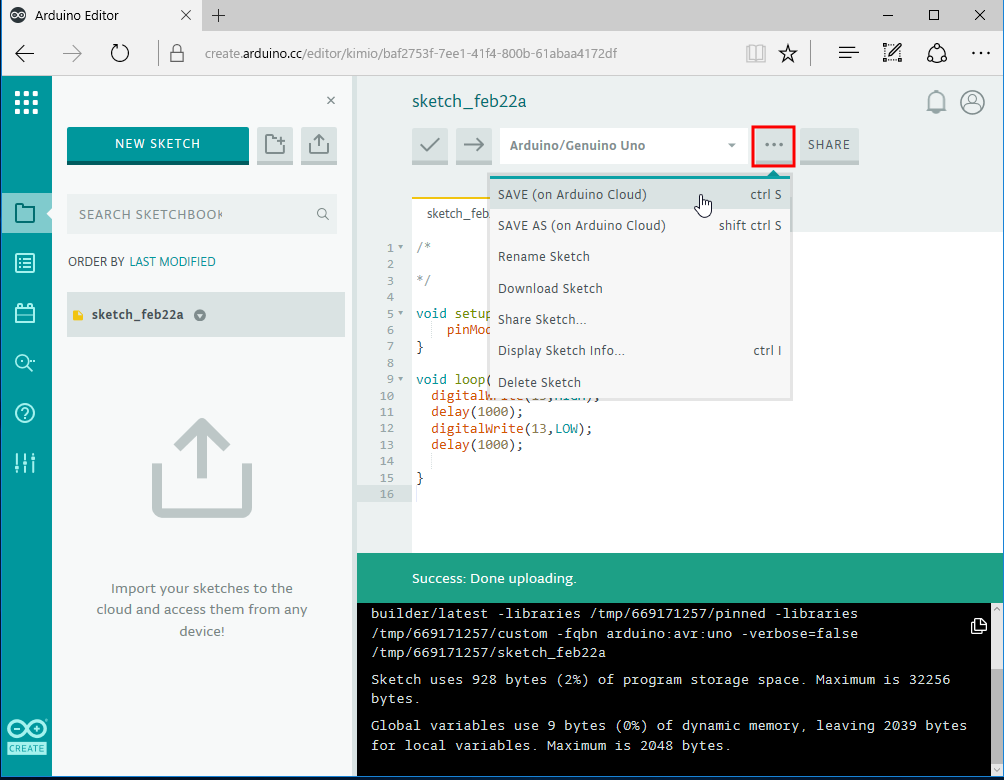Image resolution: width=1004 pixels, height=780 pixels.
Task: Click line number 16 in gutter
Action: pos(387,494)
